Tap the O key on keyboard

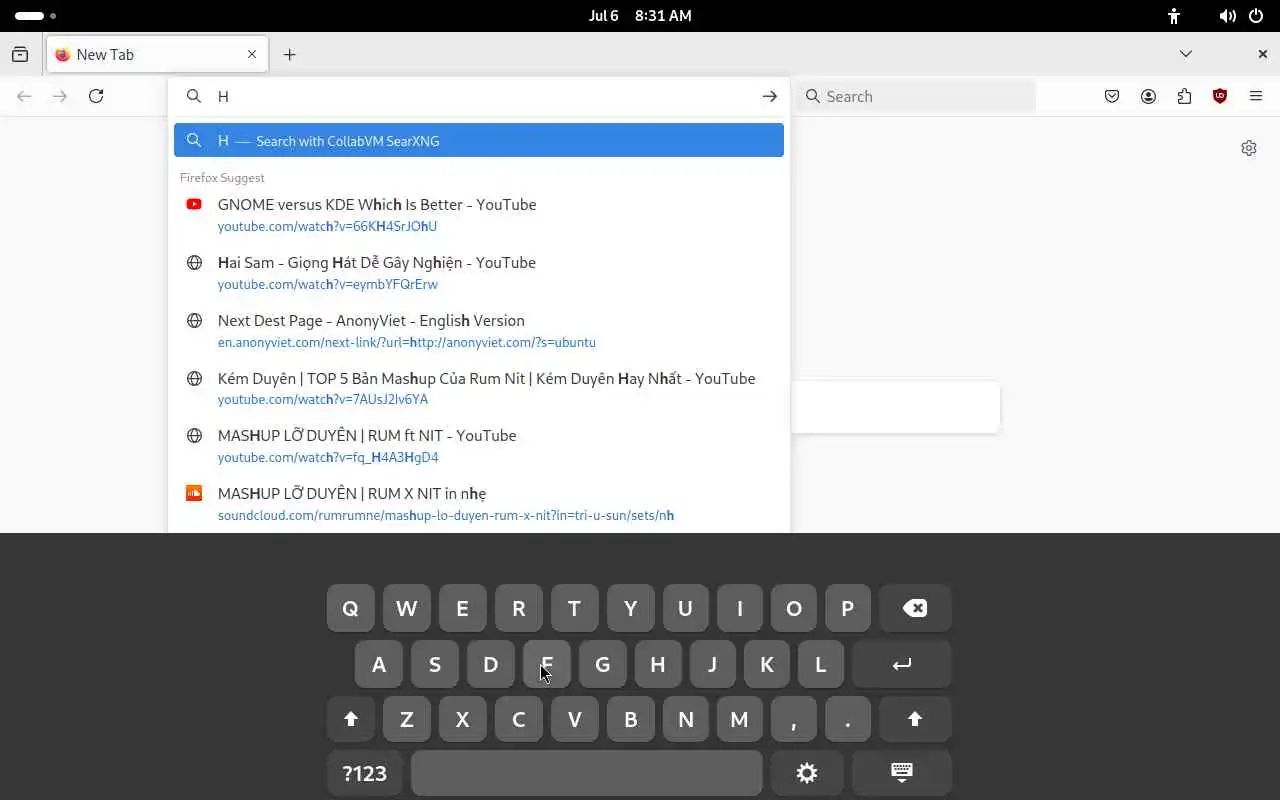click(x=794, y=608)
